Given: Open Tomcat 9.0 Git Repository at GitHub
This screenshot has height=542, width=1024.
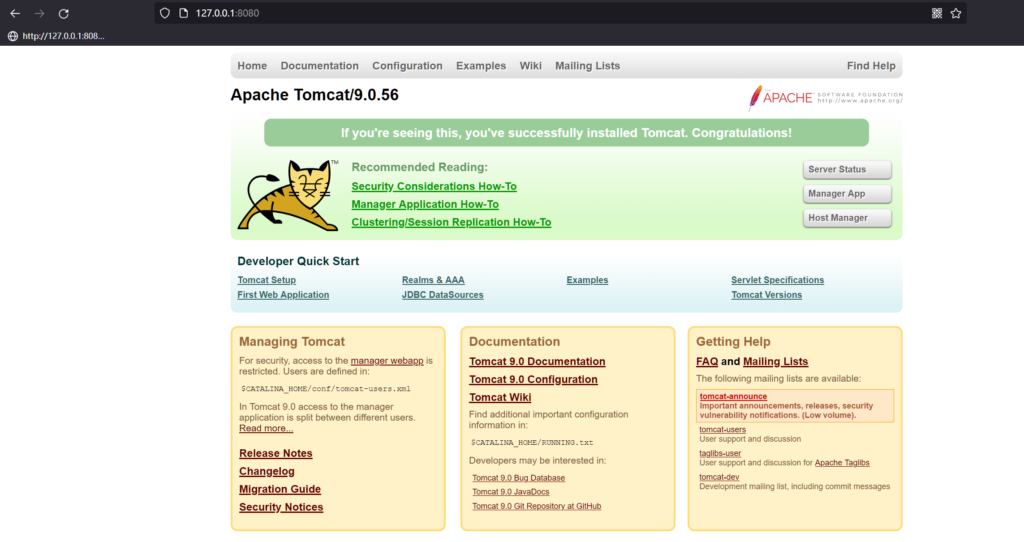Looking at the screenshot, I should [537, 507].
